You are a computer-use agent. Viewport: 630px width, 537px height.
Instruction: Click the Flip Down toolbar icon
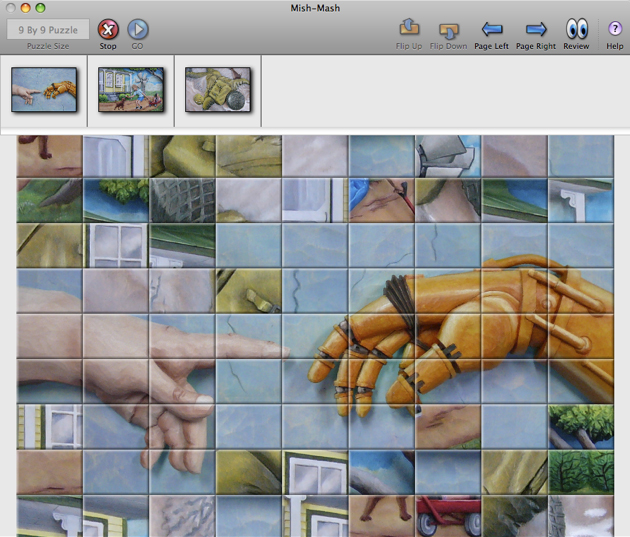click(448, 29)
